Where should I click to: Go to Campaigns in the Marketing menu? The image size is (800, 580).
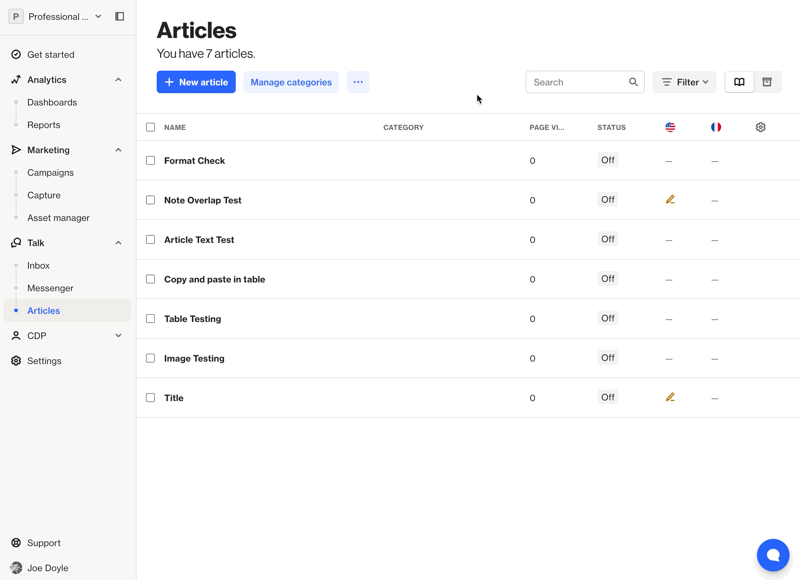pyautogui.click(x=50, y=173)
